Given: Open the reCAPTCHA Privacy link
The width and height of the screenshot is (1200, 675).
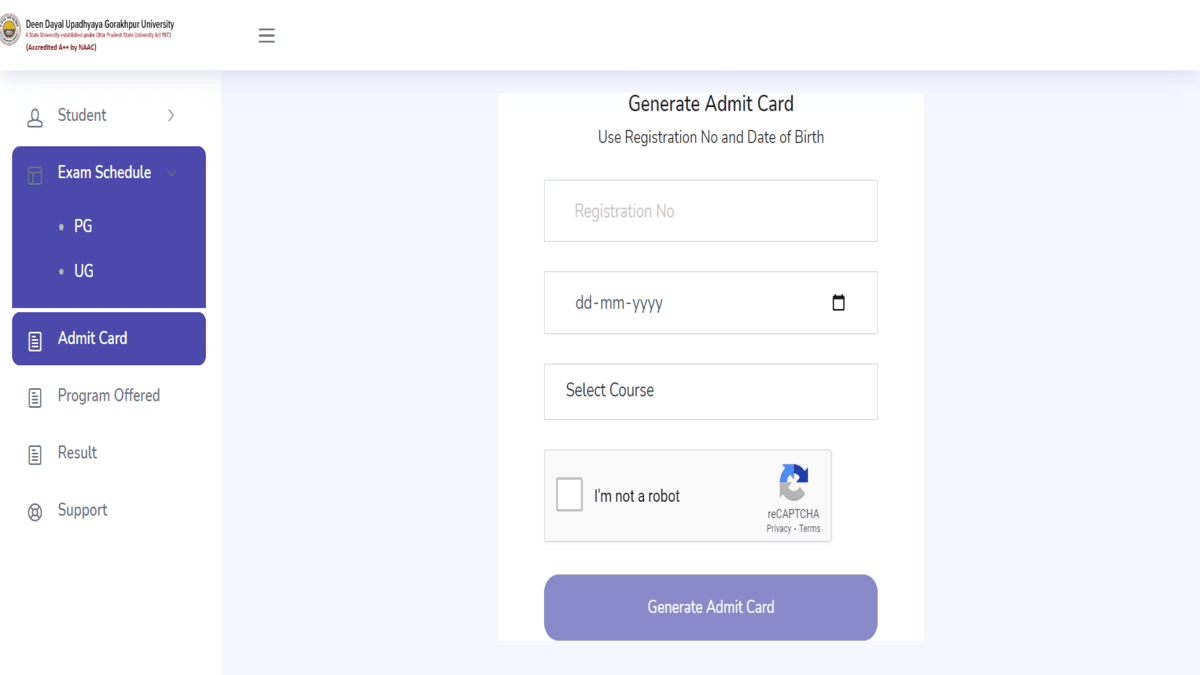Looking at the screenshot, I should coord(779,529).
